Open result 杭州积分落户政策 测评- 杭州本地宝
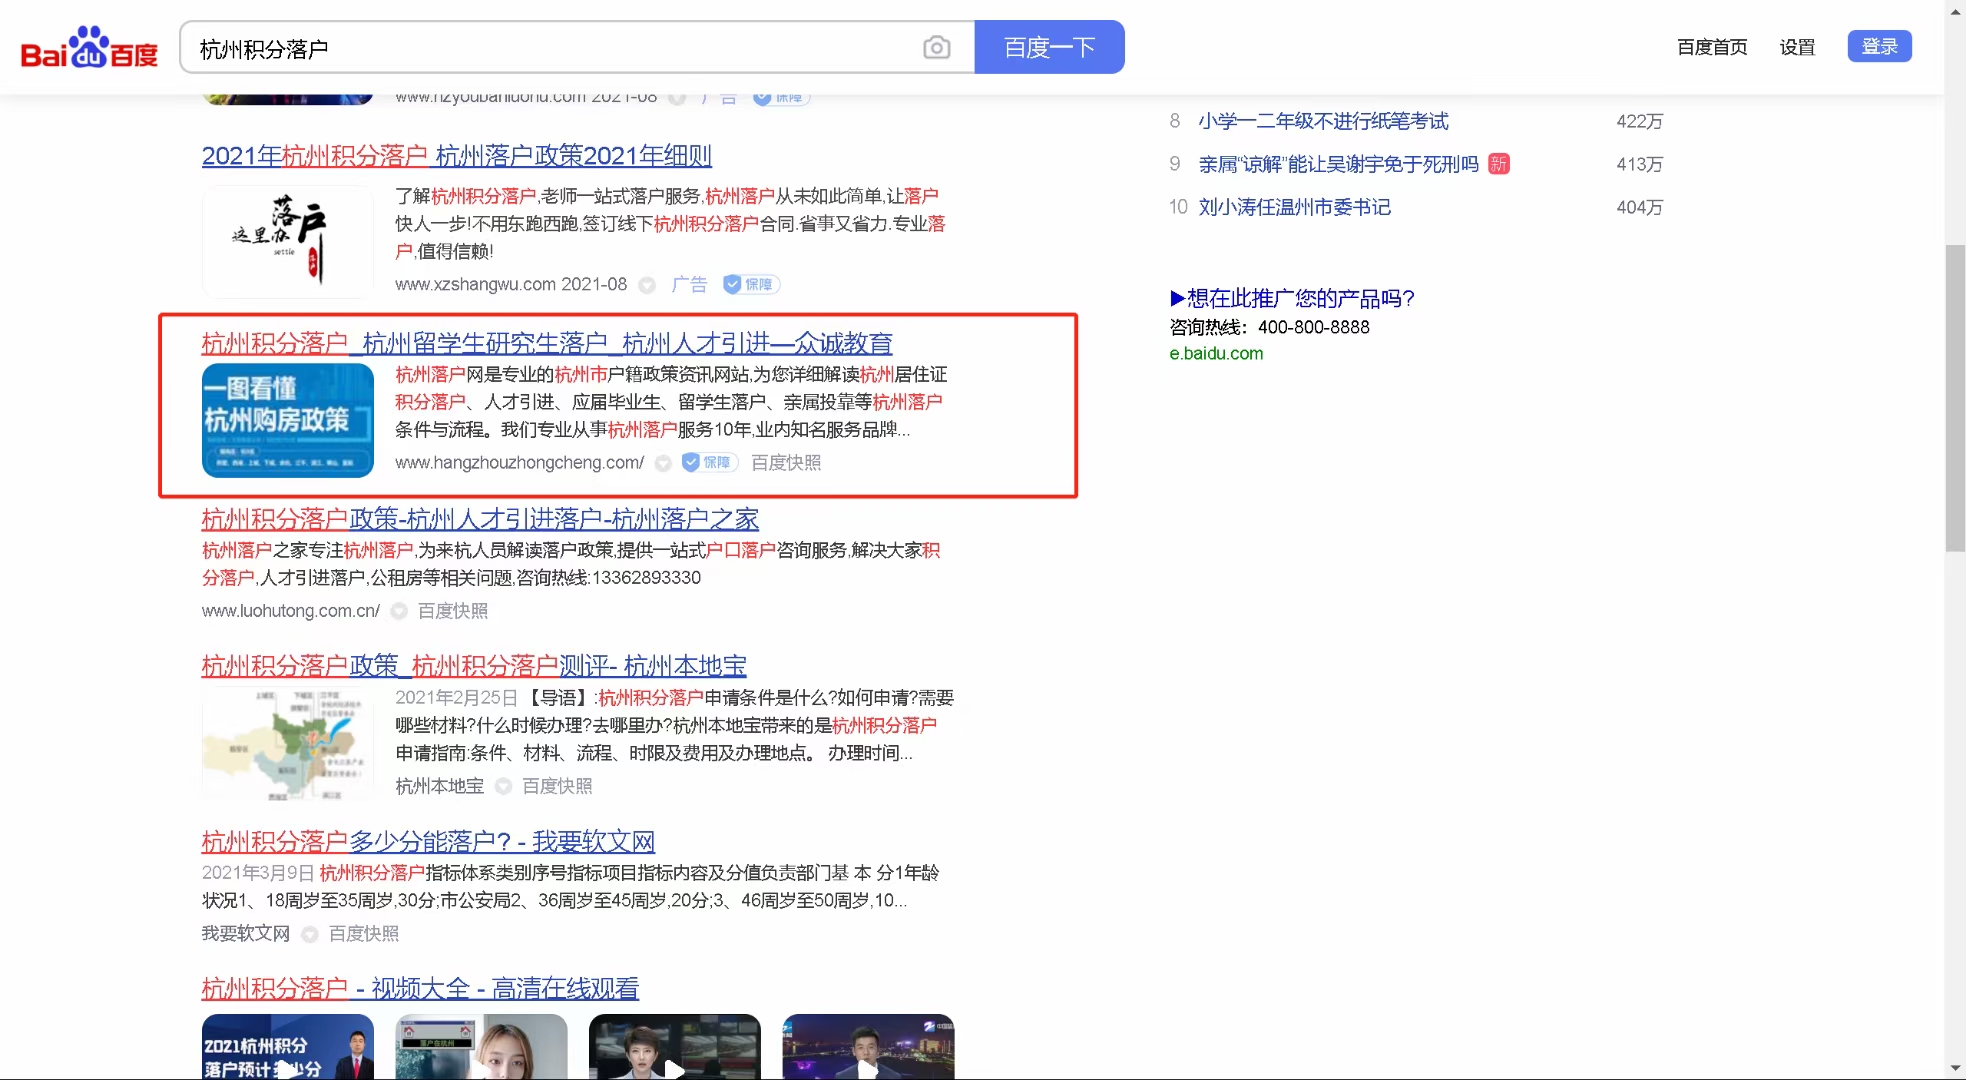The width and height of the screenshot is (1966, 1080). (x=474, y=666)
